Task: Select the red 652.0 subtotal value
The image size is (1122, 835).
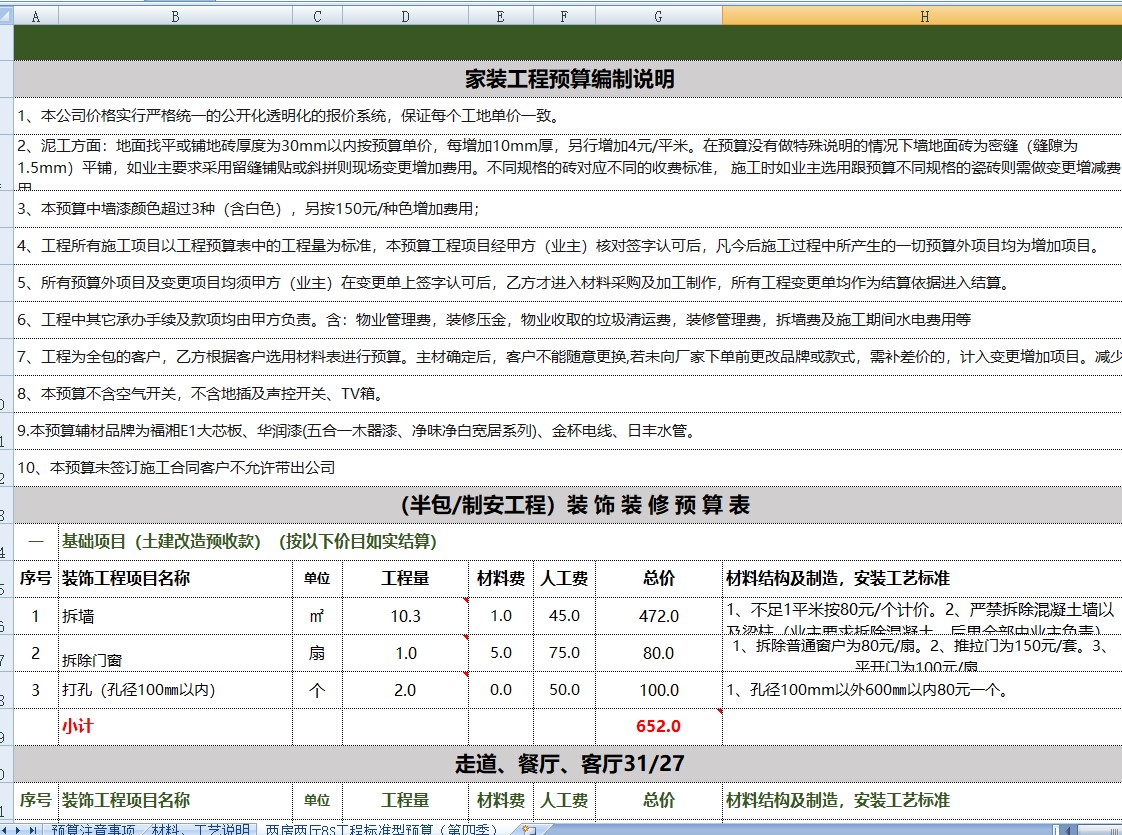Action: coord(658,726)
